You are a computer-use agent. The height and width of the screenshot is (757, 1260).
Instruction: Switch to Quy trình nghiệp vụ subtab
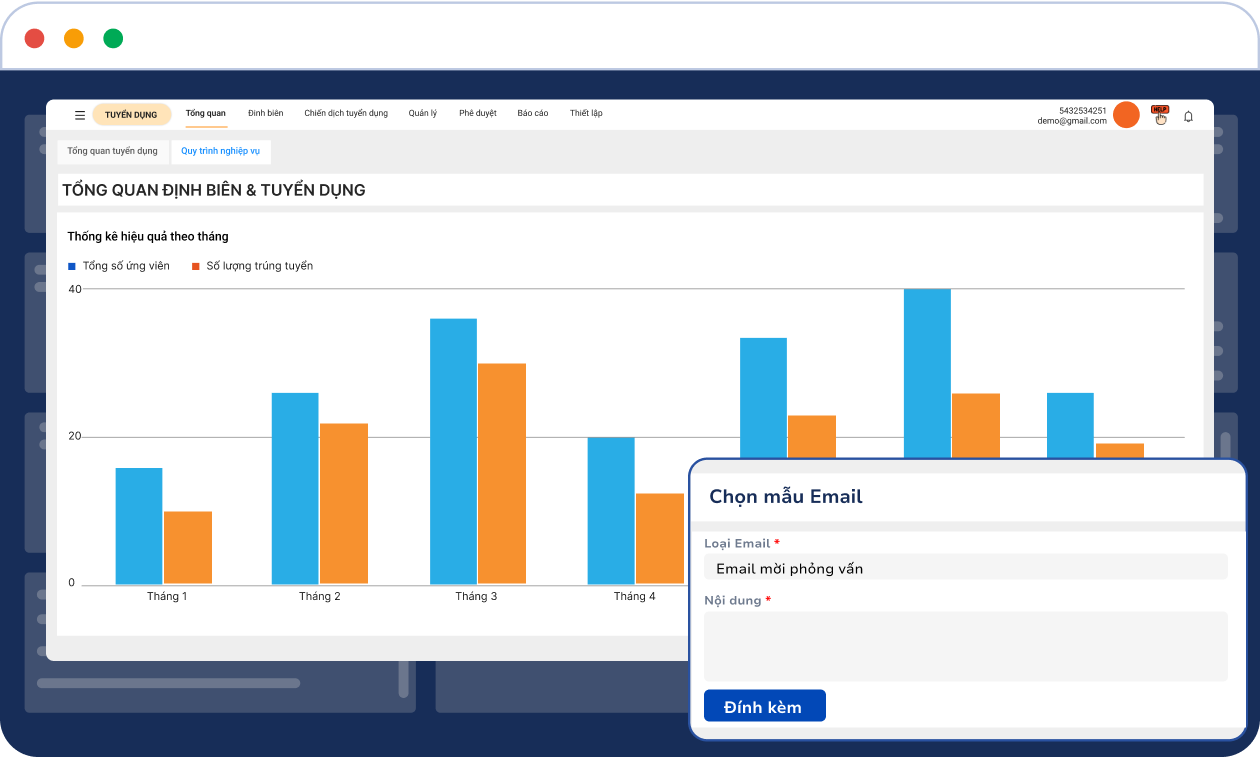pos(220,151)
